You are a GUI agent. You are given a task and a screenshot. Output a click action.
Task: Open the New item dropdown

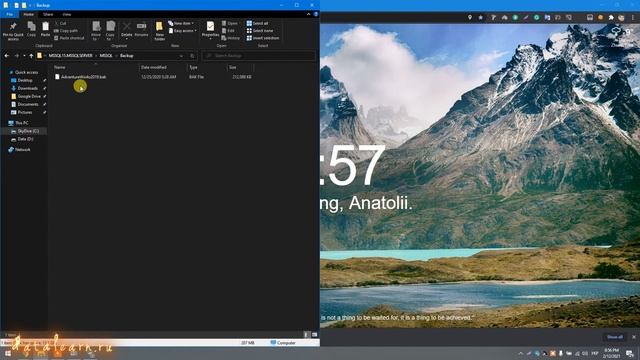click(x=181, y=24)
